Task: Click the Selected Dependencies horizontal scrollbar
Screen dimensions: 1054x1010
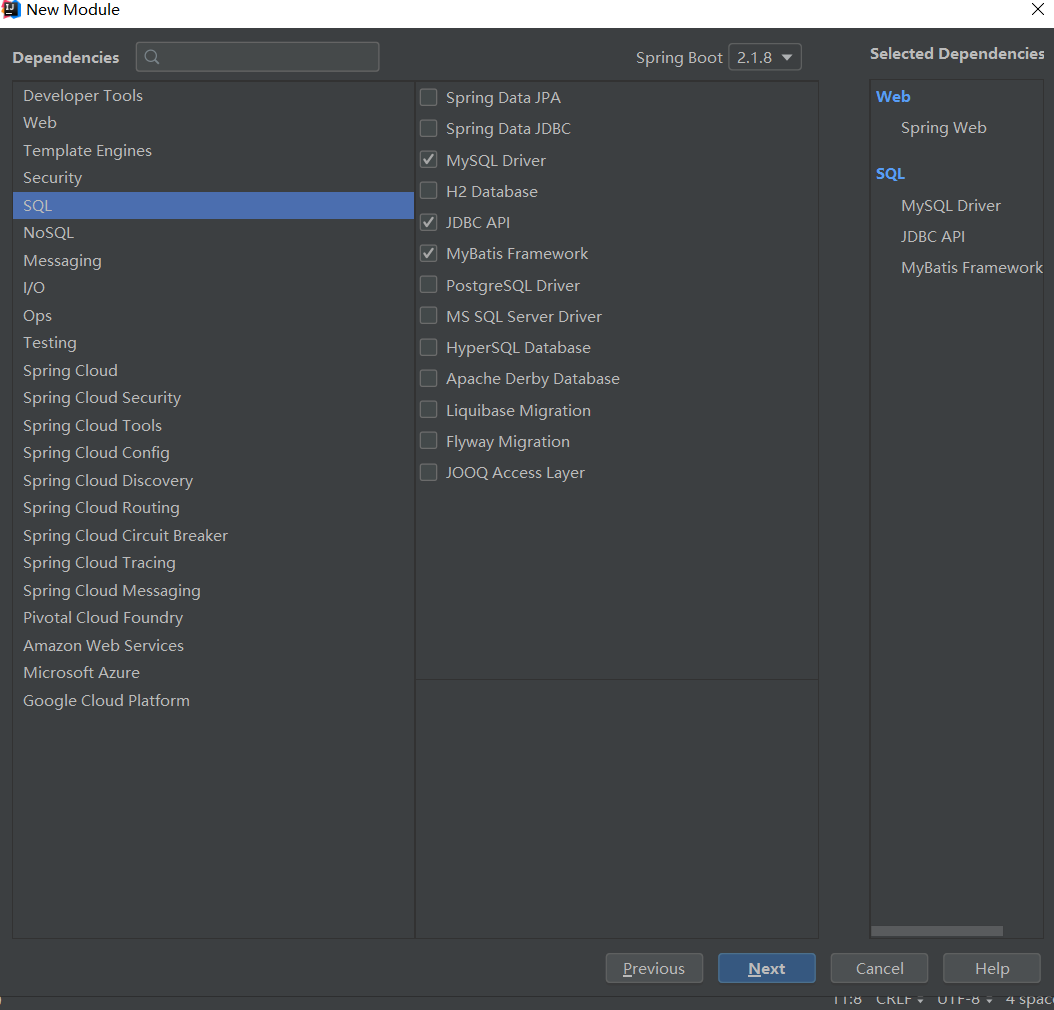Action: point(936,931)
